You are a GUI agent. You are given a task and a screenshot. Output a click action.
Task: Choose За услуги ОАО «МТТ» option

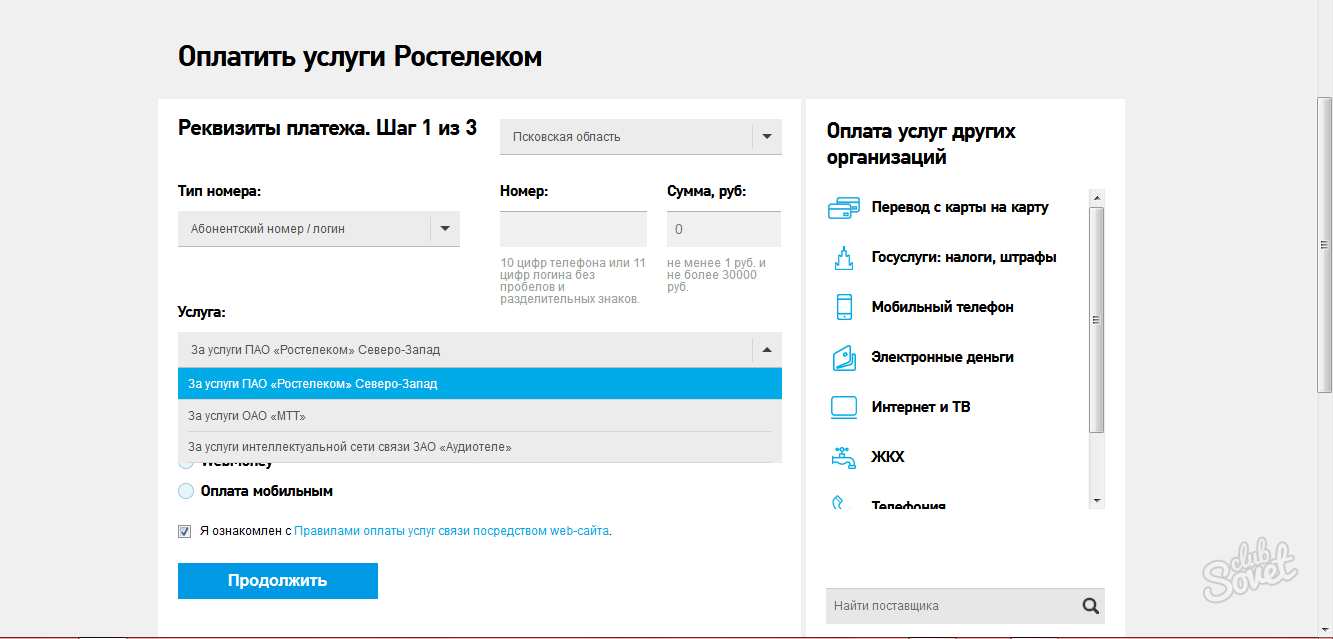[480, 416]
